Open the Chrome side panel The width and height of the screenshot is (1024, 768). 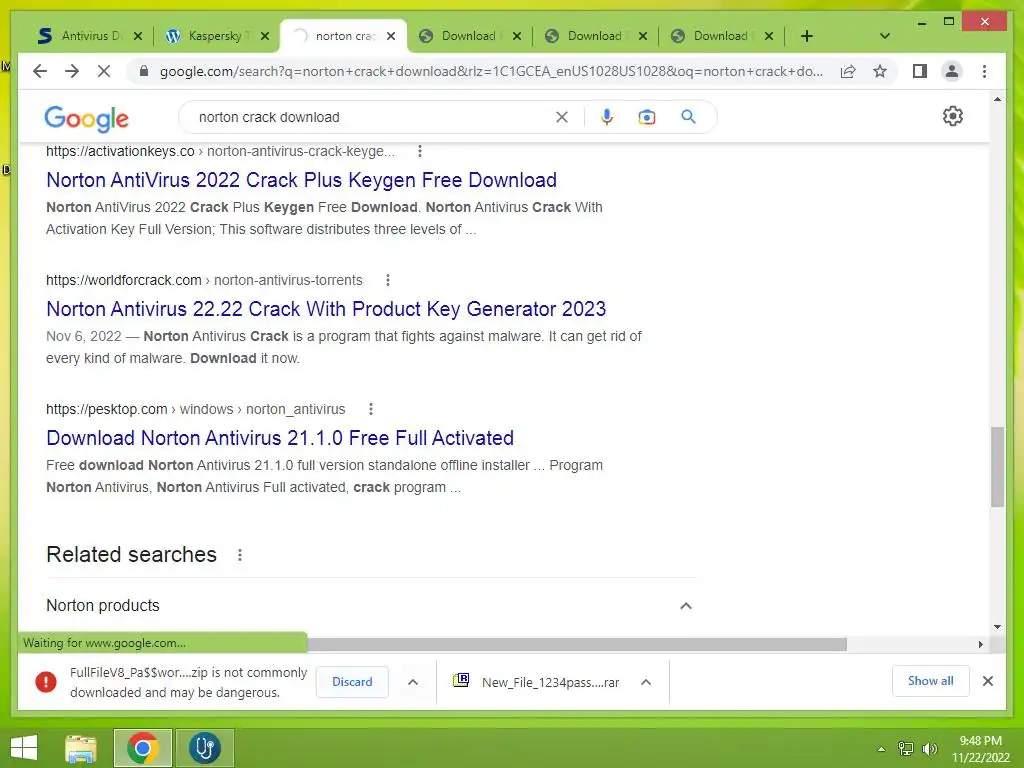pos(920,71)
